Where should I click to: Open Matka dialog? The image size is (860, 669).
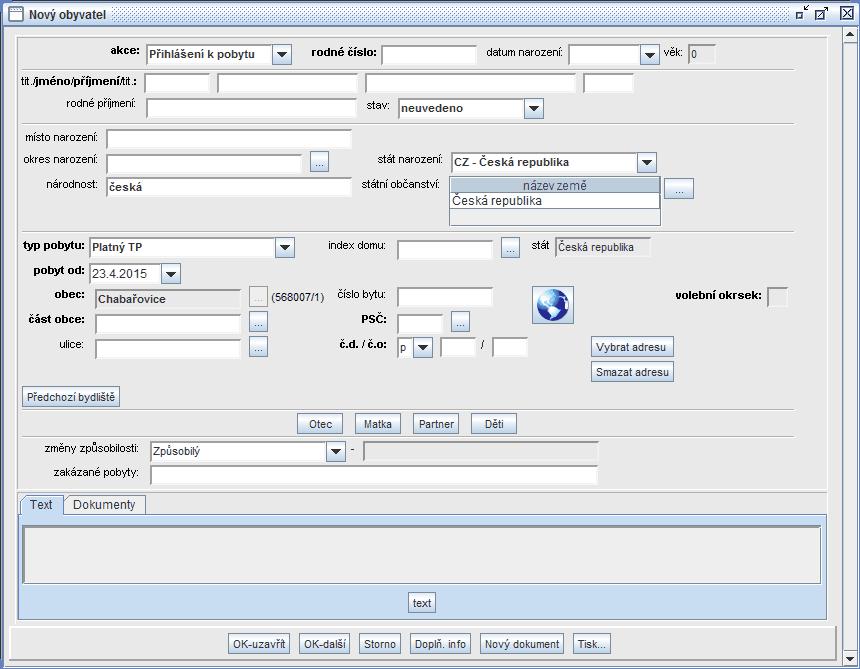378,424
